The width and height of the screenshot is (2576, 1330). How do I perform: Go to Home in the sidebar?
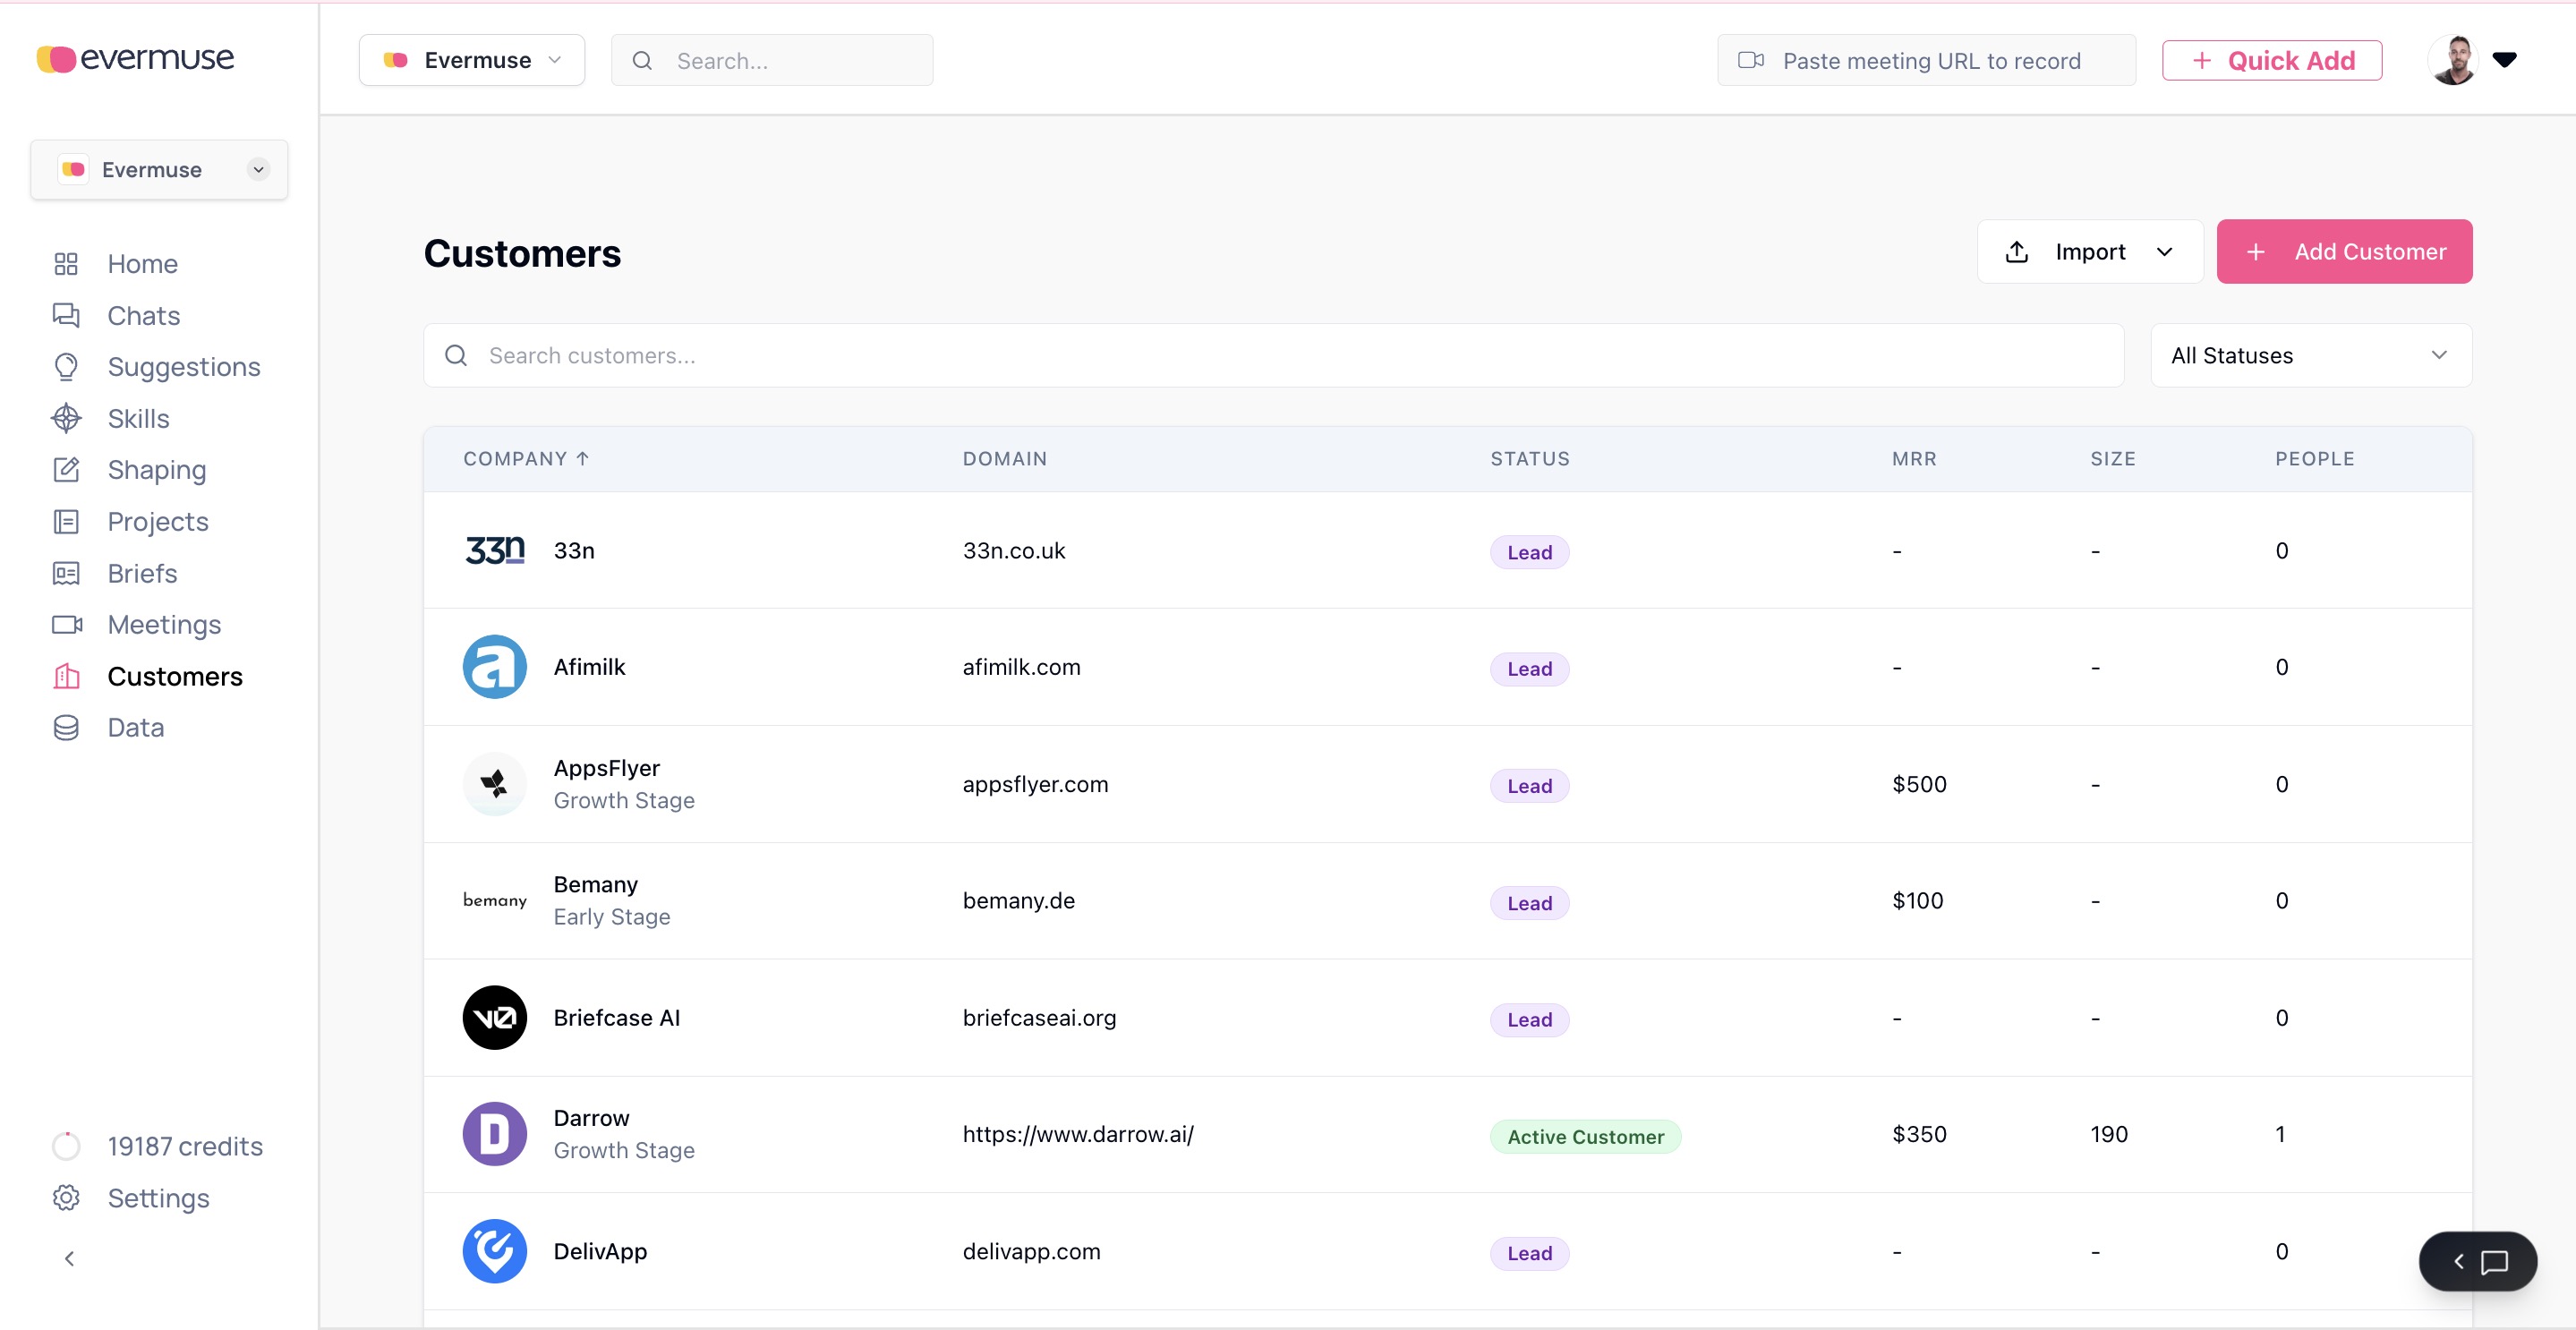tap(143, 264)
